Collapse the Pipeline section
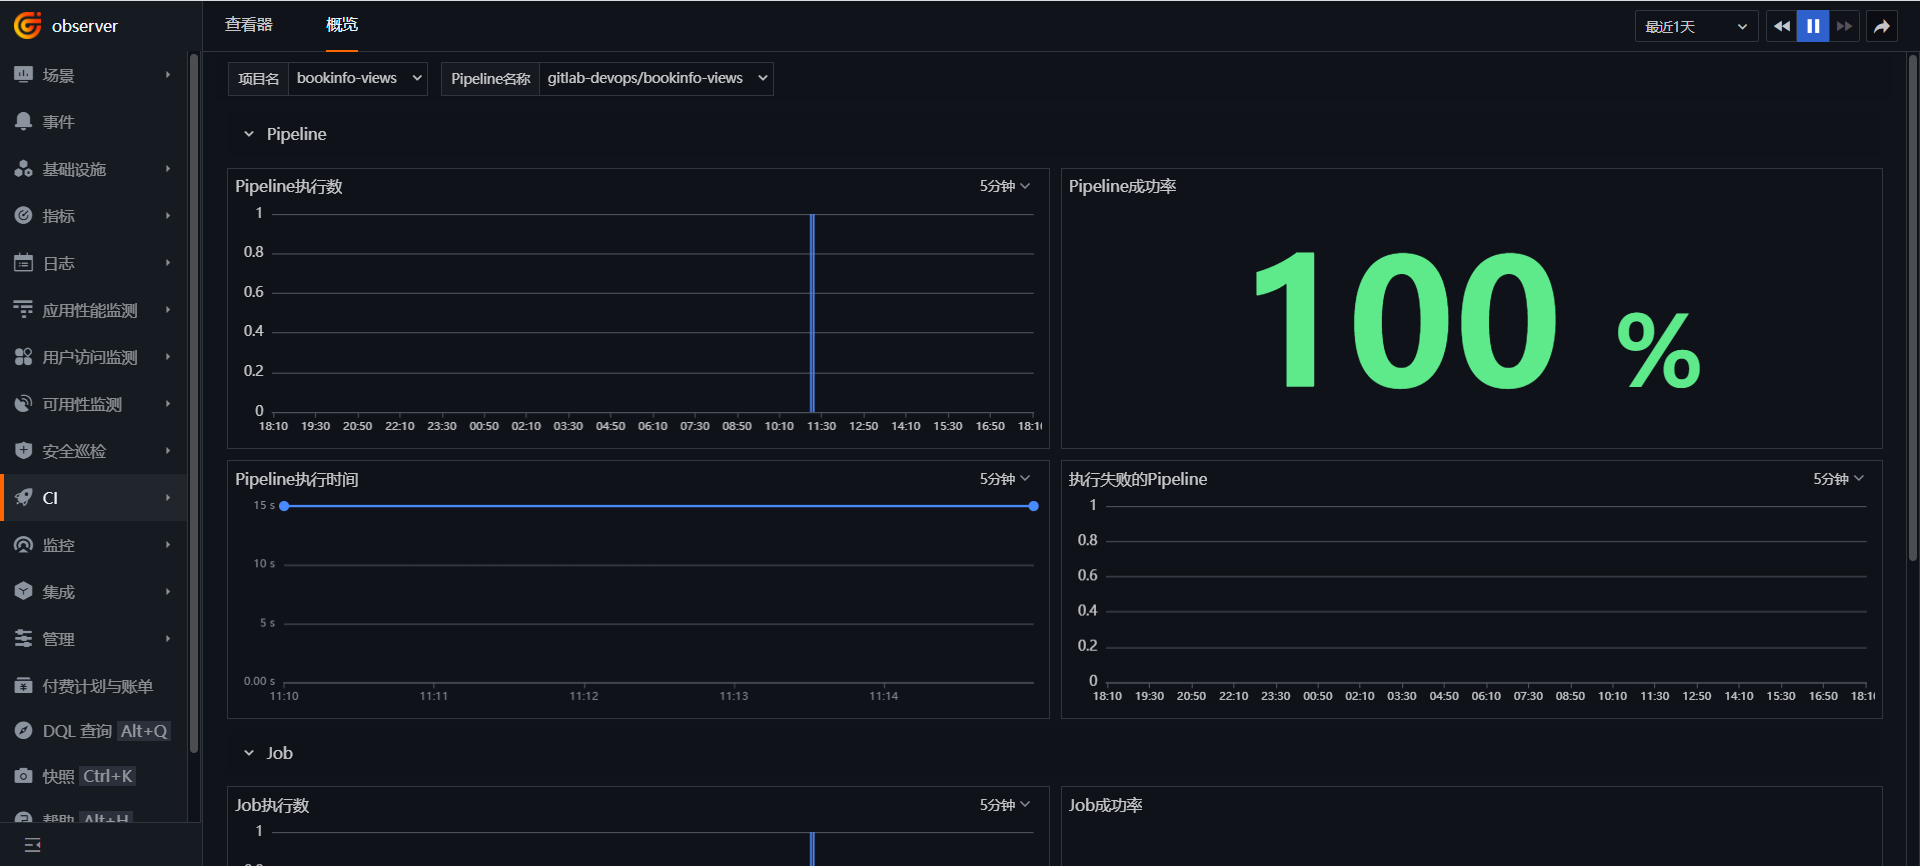Image resolution: width=1920 pixels, height=866 pixels. coord(249,134)
